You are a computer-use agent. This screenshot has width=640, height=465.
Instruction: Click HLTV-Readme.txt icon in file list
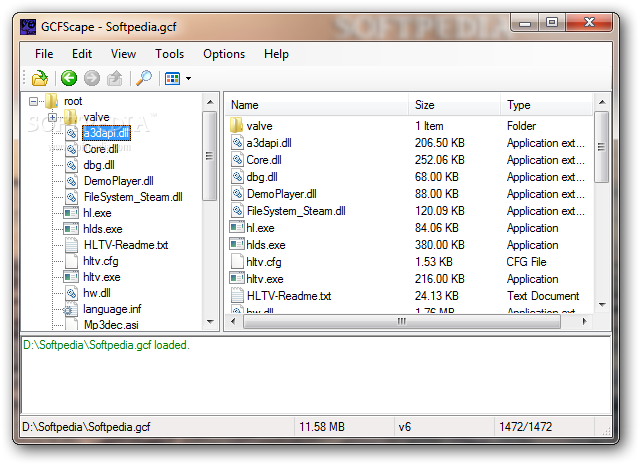(x=237, y=296)
